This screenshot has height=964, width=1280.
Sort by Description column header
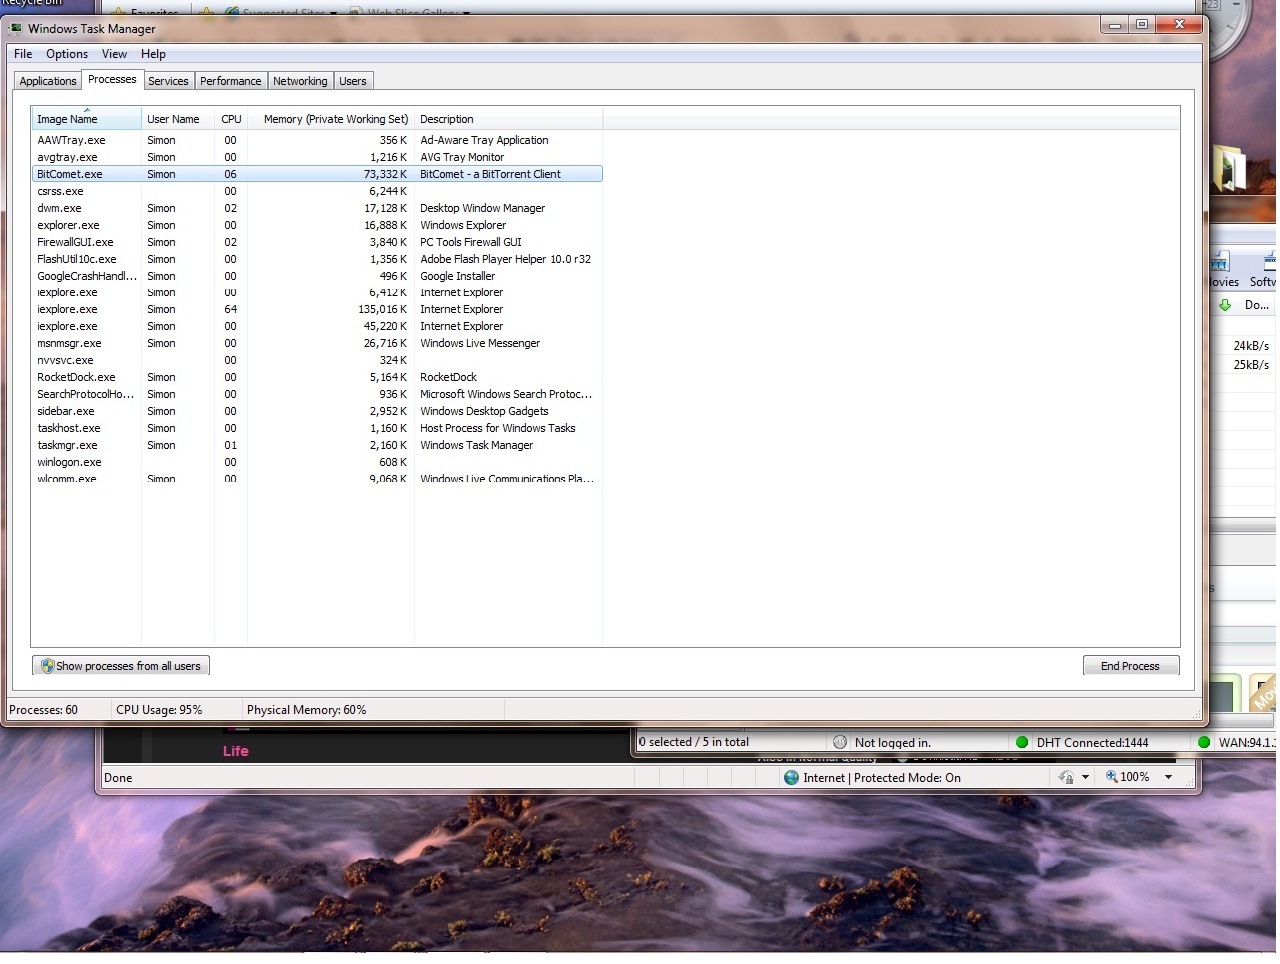coord(508,119)
